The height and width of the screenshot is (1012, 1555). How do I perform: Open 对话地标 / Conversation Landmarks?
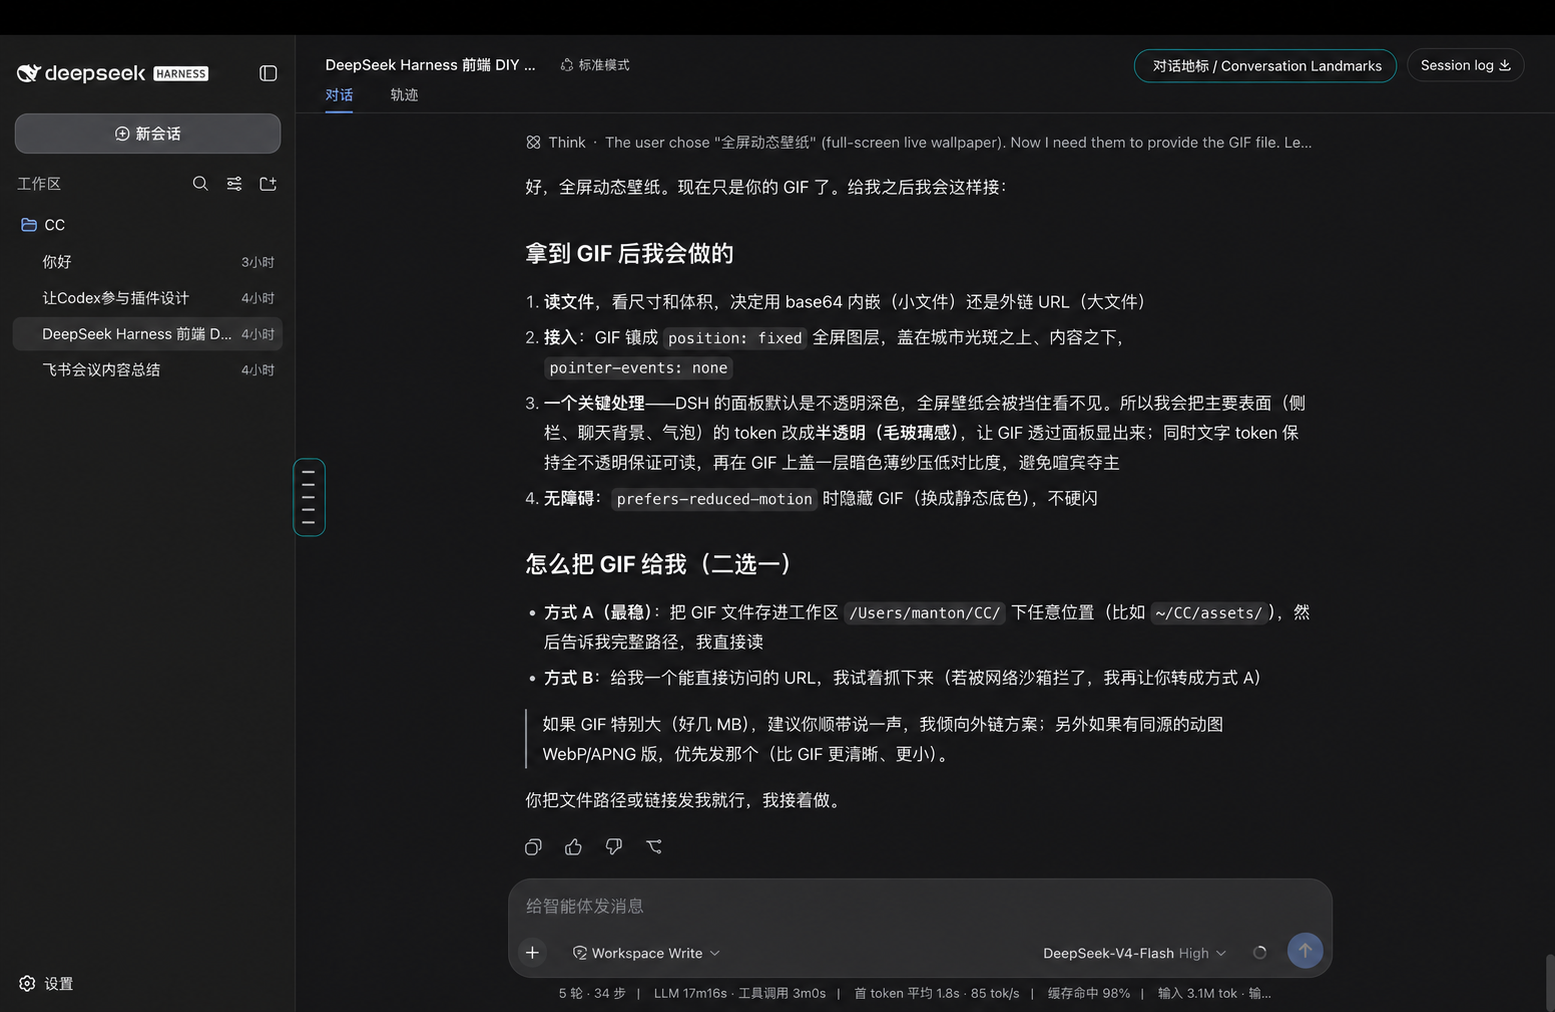[x=1265, y=66]
